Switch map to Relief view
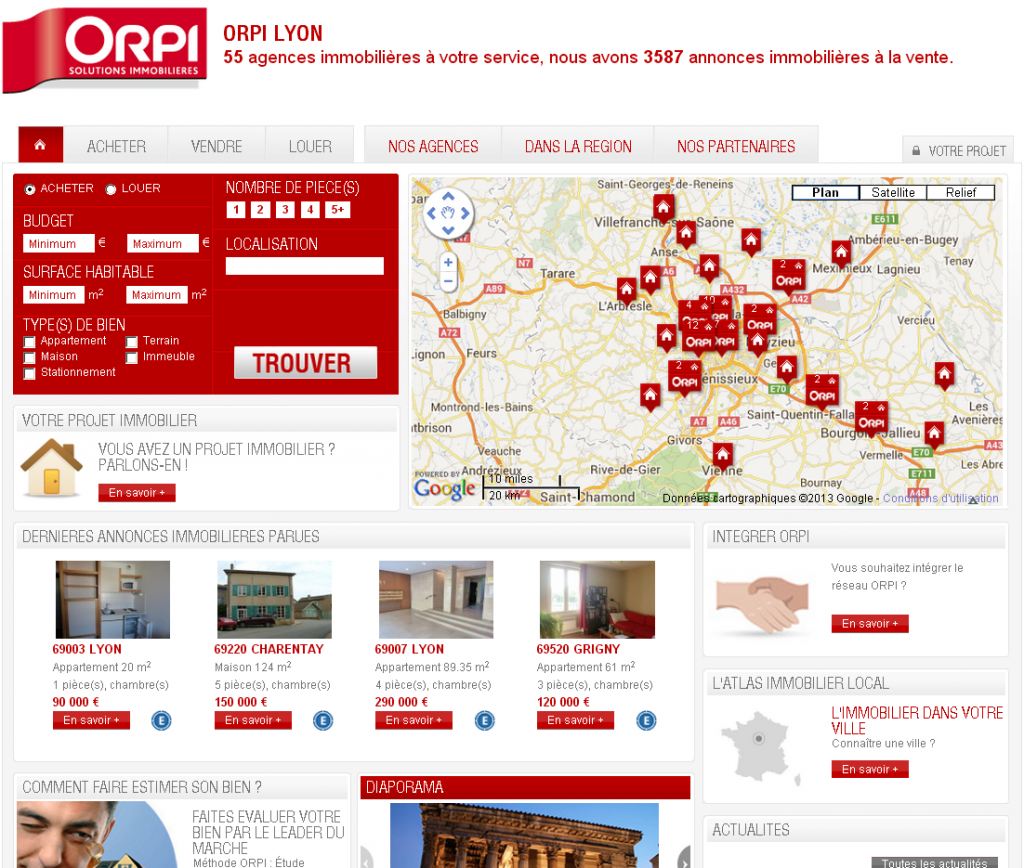Image resolution: width=1024 pixels, height=868 pixels. tap(961, 193)
